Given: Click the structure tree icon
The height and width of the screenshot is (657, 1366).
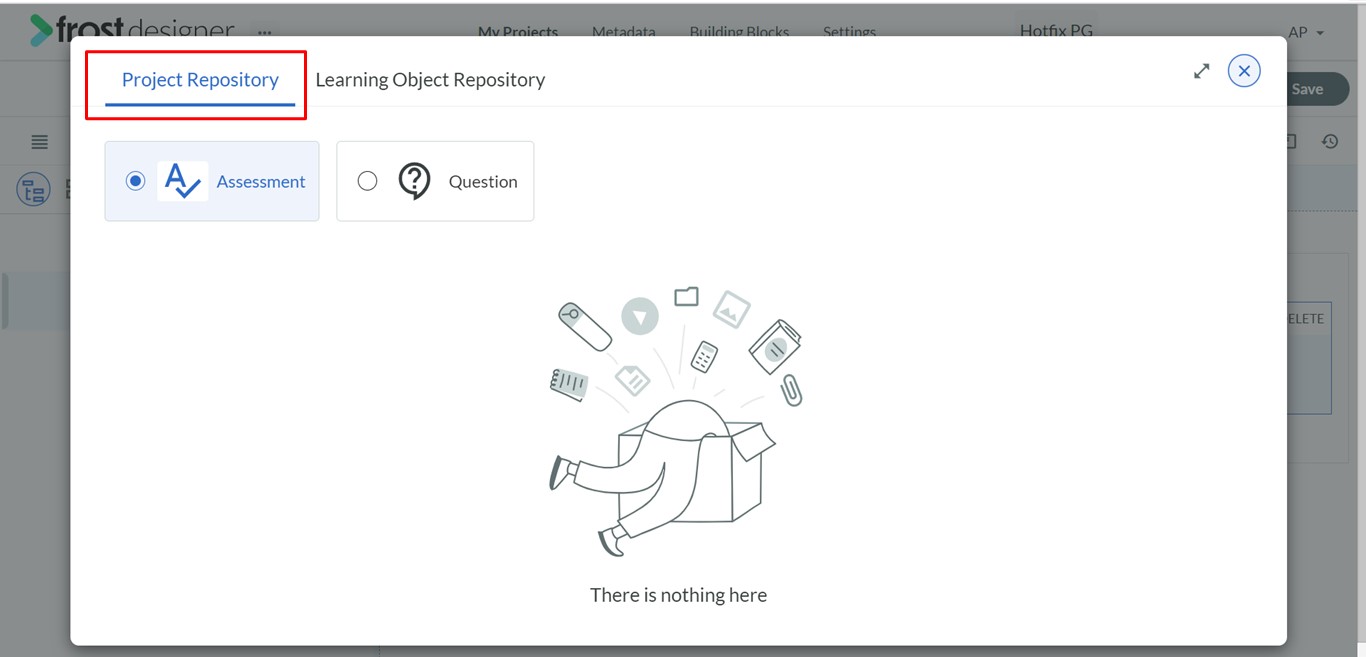Looking at the screenshot, I should pos(33,189).
